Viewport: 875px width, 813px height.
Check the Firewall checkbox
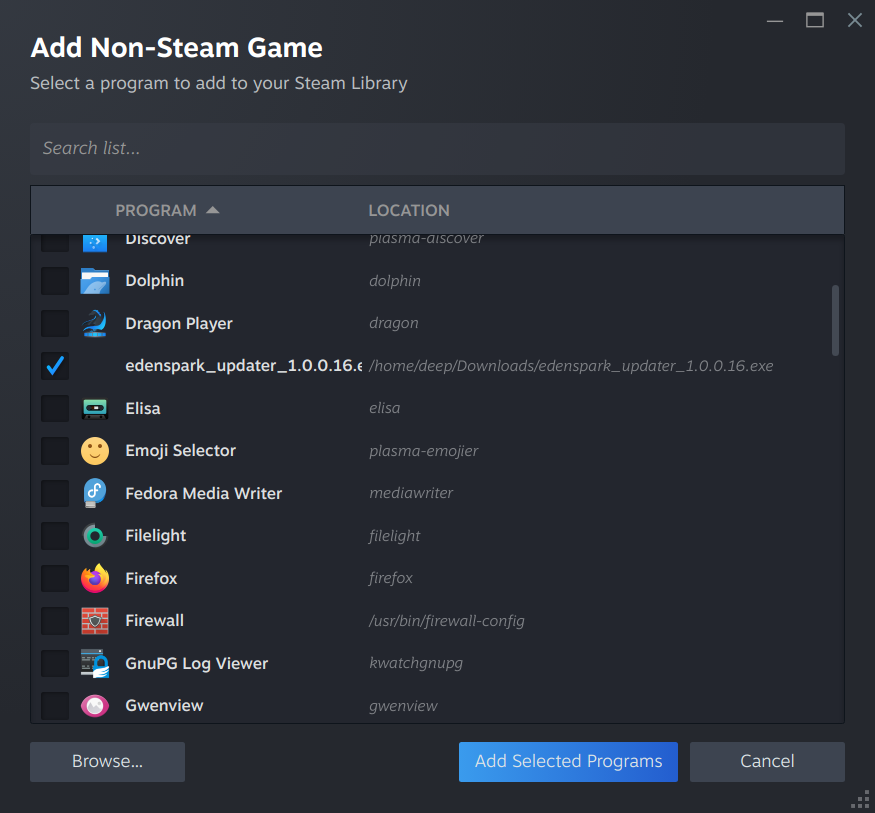tap(55, 621)
